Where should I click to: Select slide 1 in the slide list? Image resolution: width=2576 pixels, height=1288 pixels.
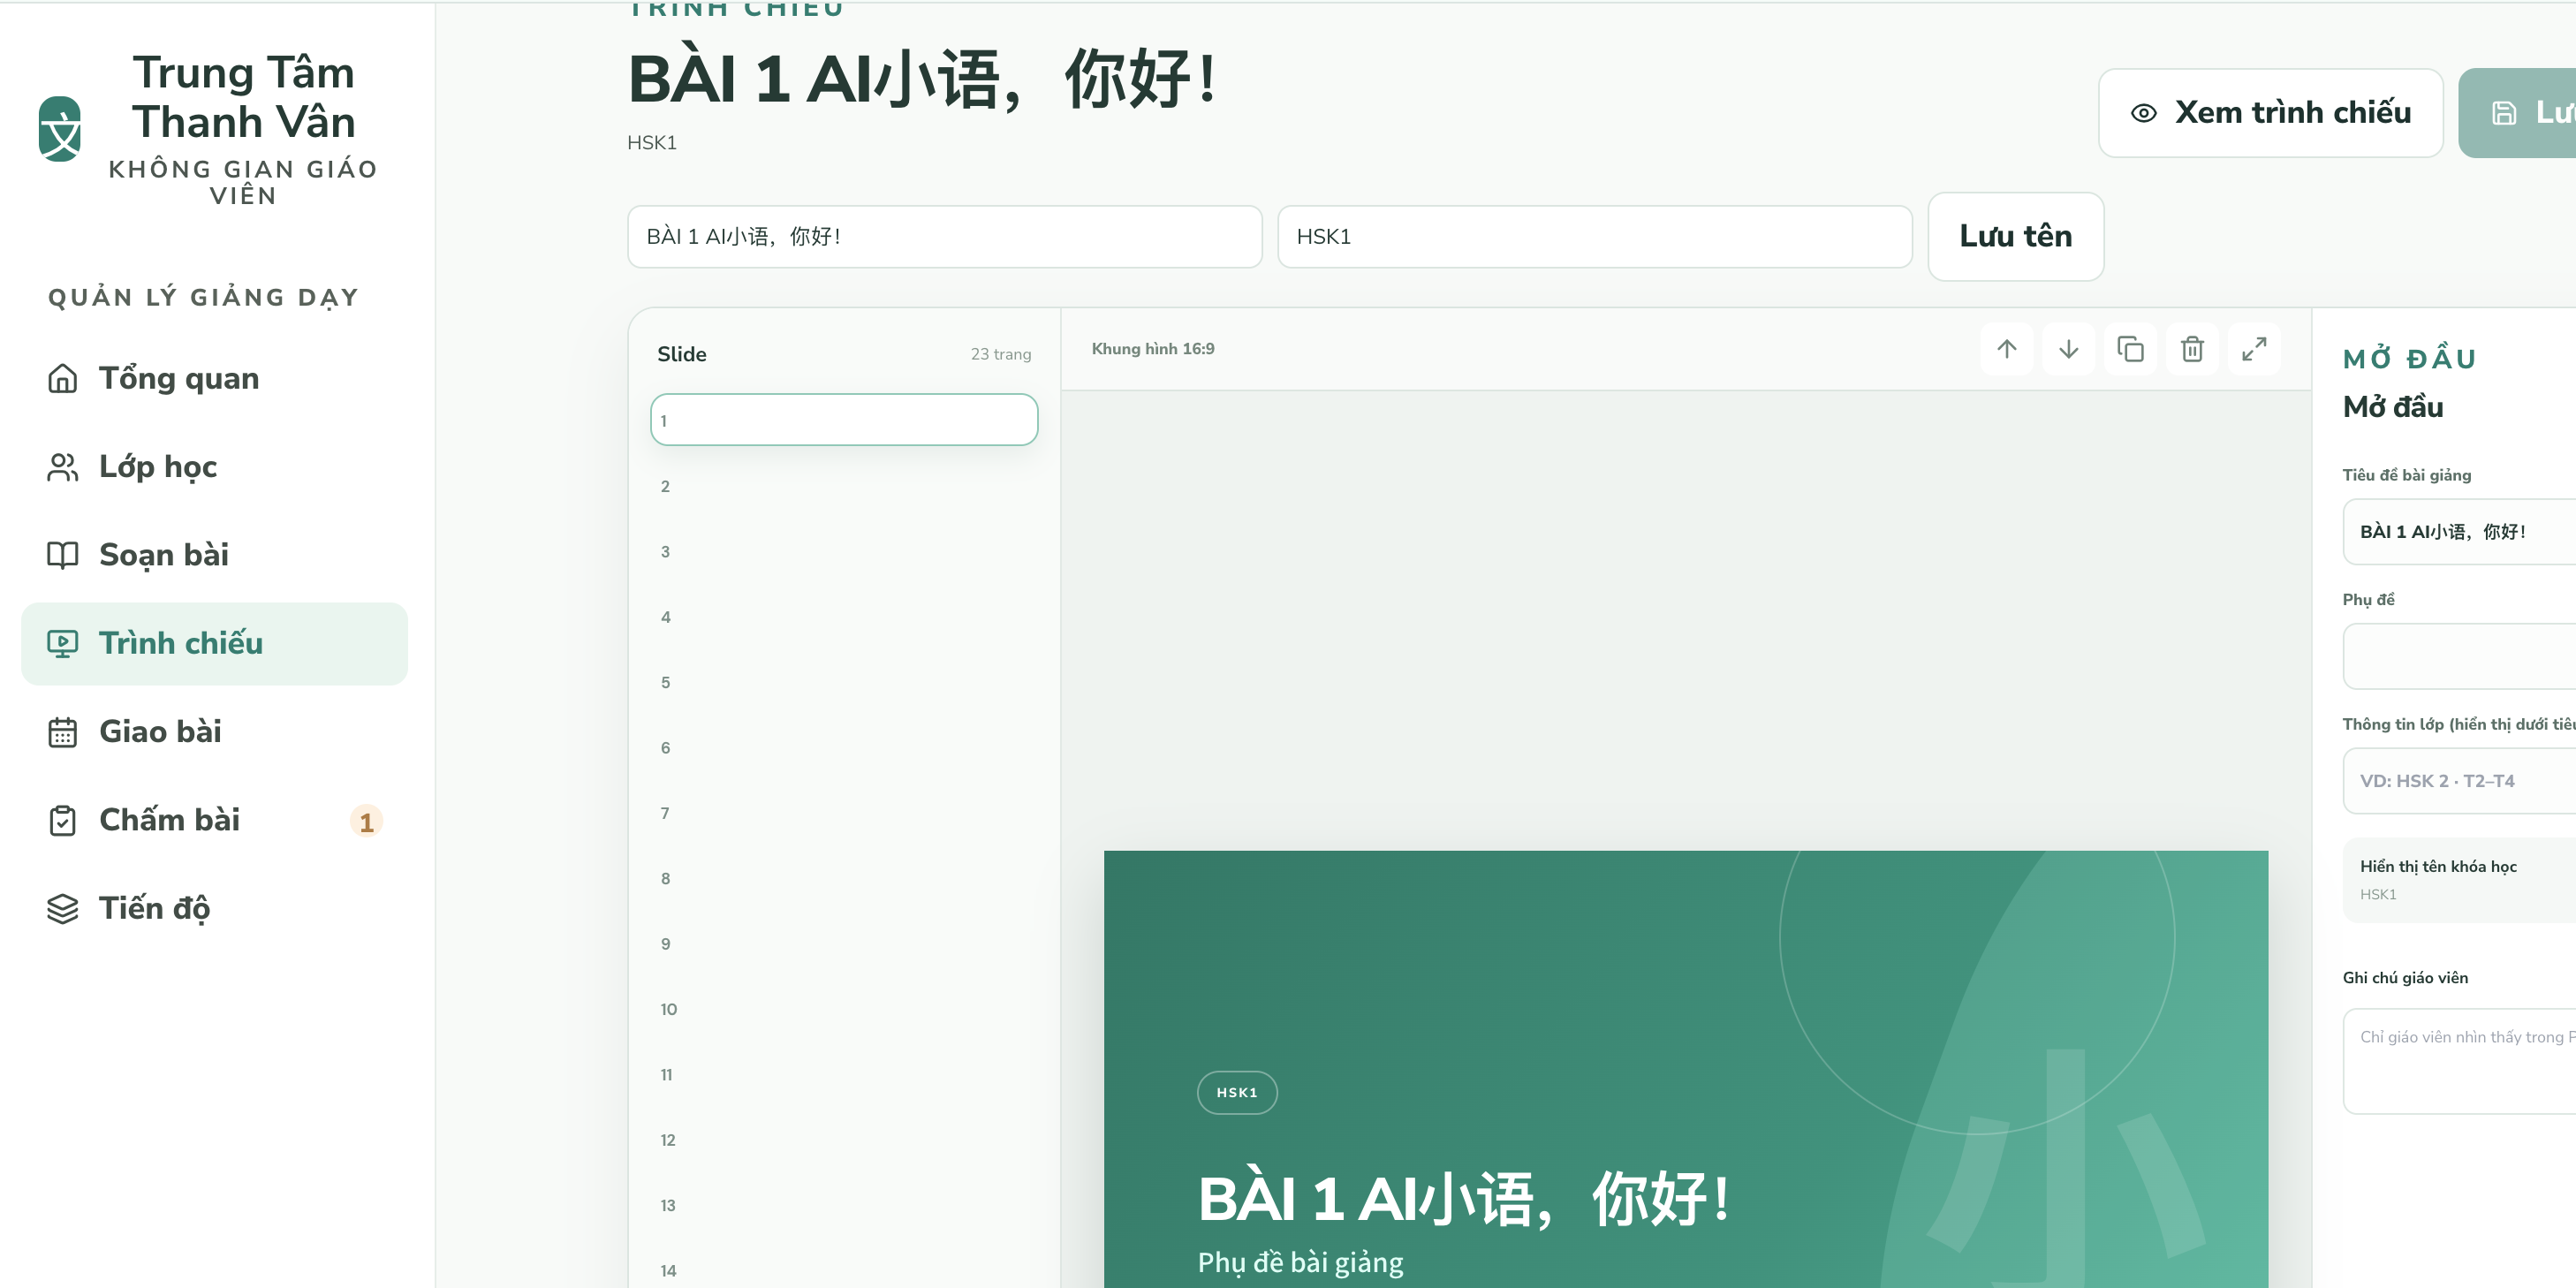[844, 420]
